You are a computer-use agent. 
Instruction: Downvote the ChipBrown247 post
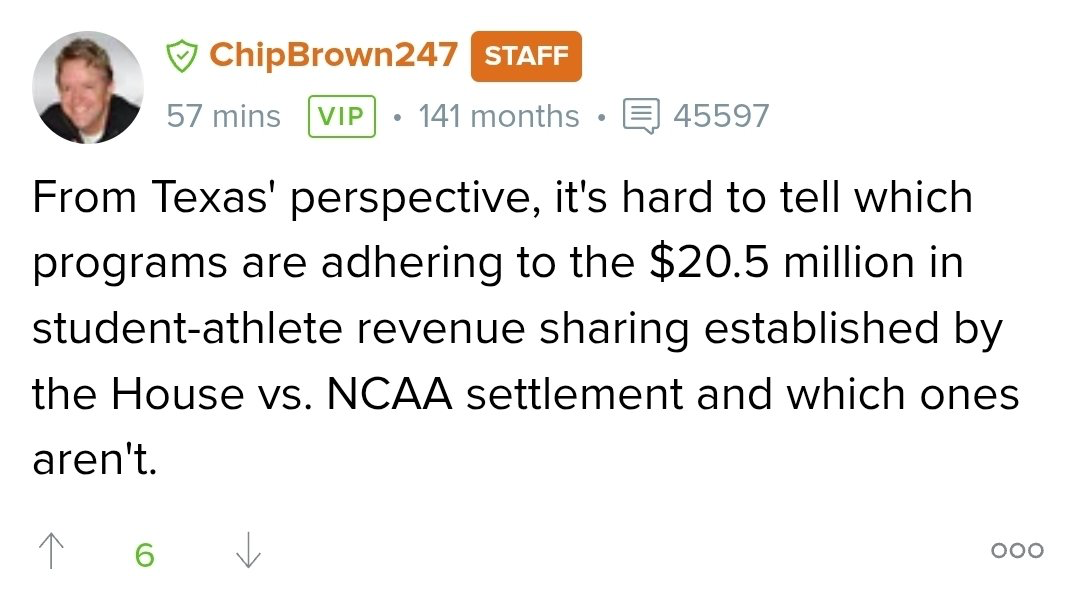coord(247,551)
